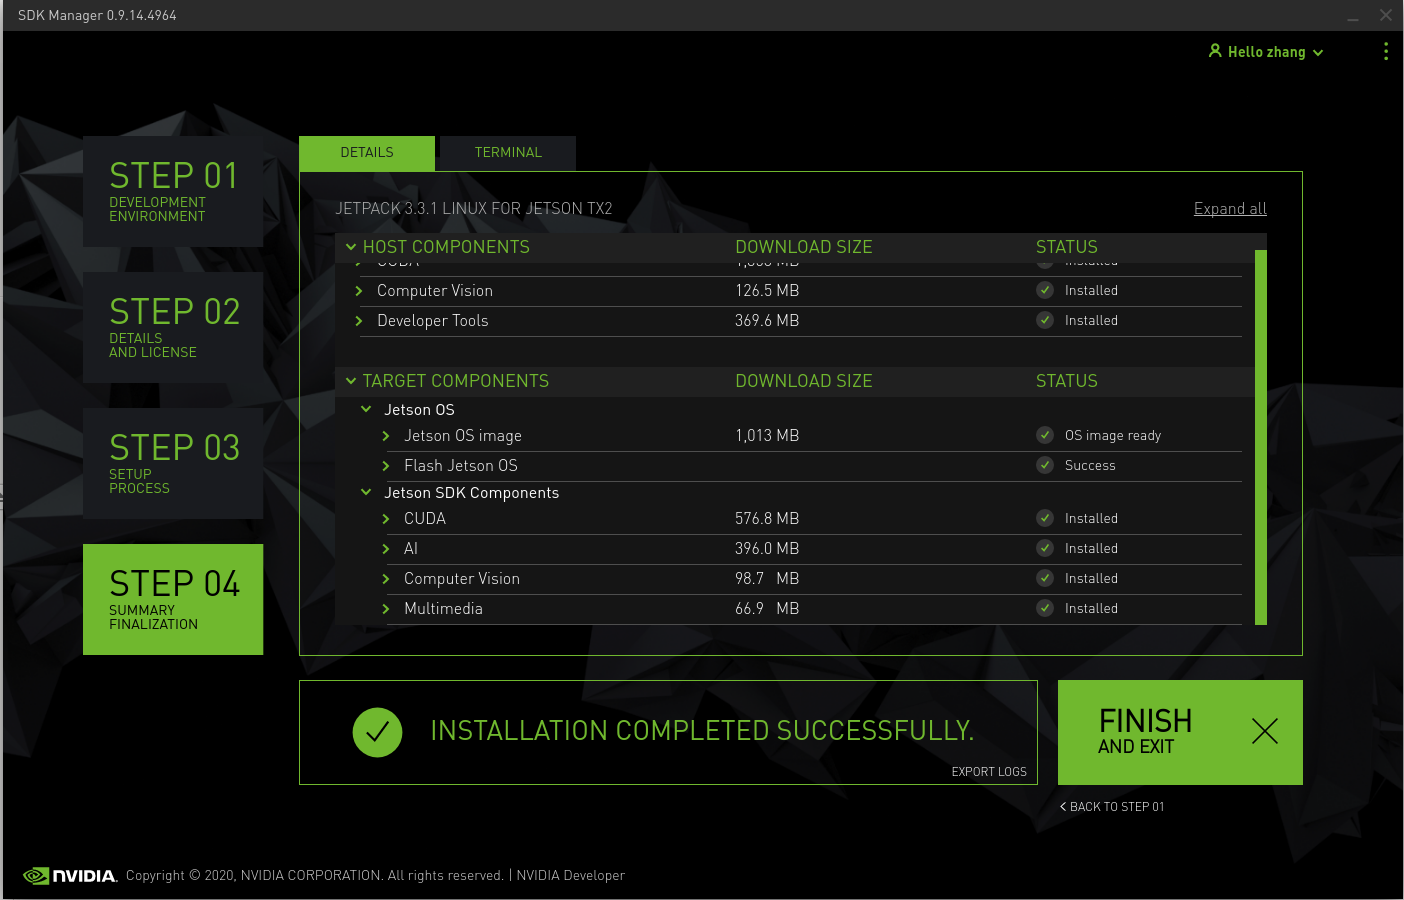This screenshot has width=1404, height=900.
Task: Expand the Multimedia row
Action: click(x=386, y=609)
